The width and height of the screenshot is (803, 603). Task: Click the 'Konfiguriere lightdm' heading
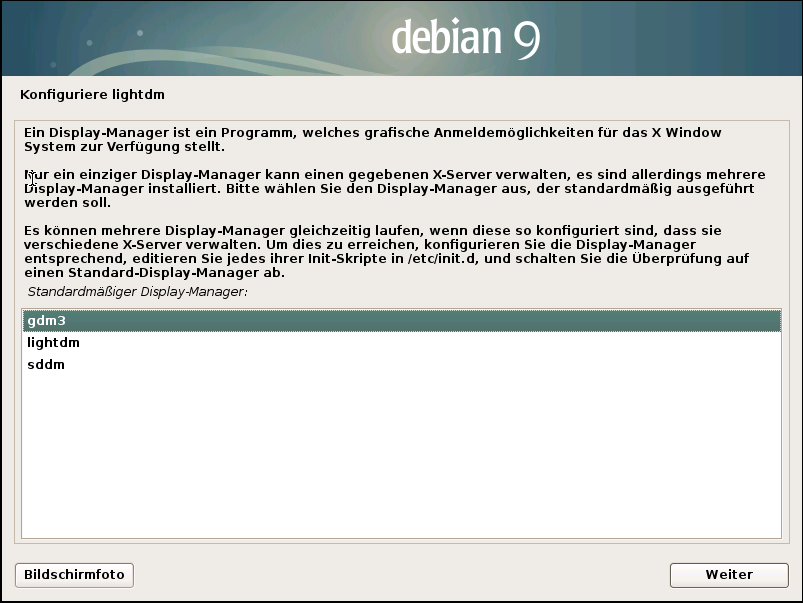point(91,95)
